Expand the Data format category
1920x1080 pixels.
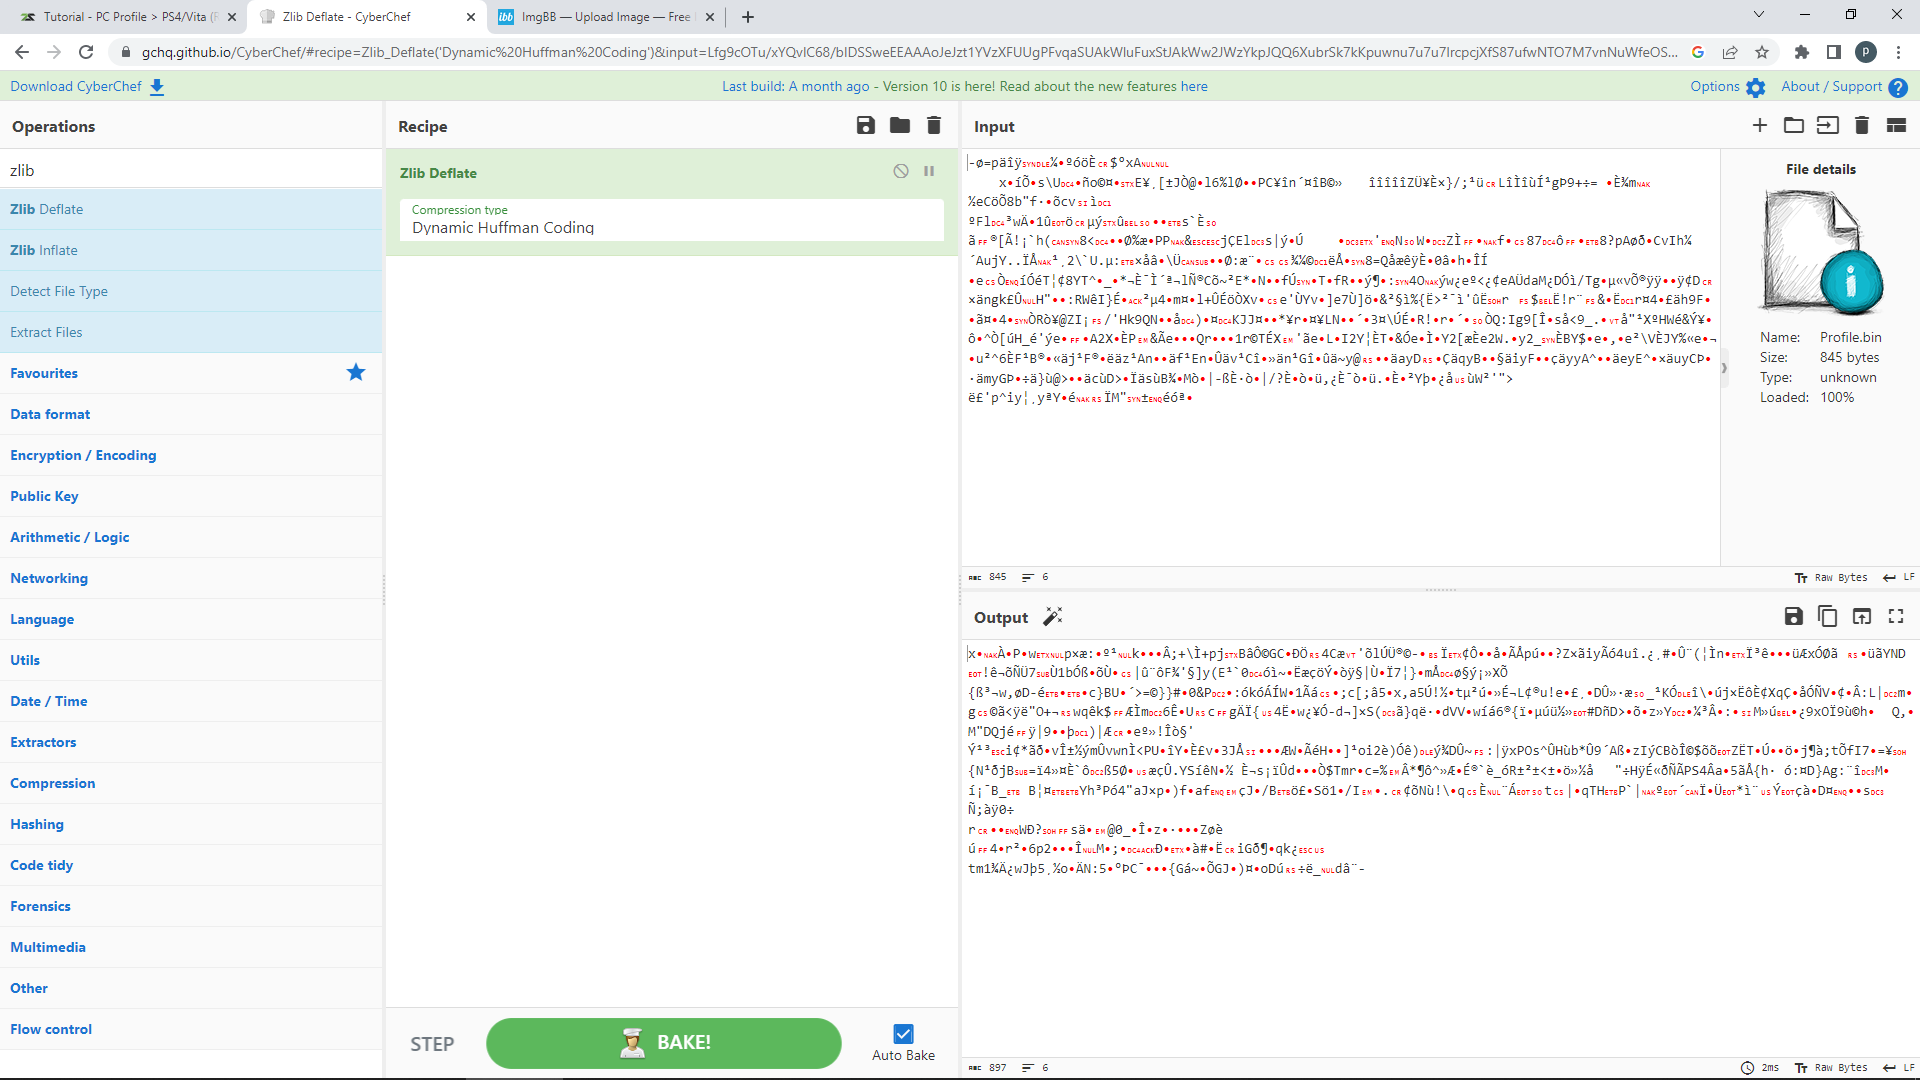click(191, 414)
